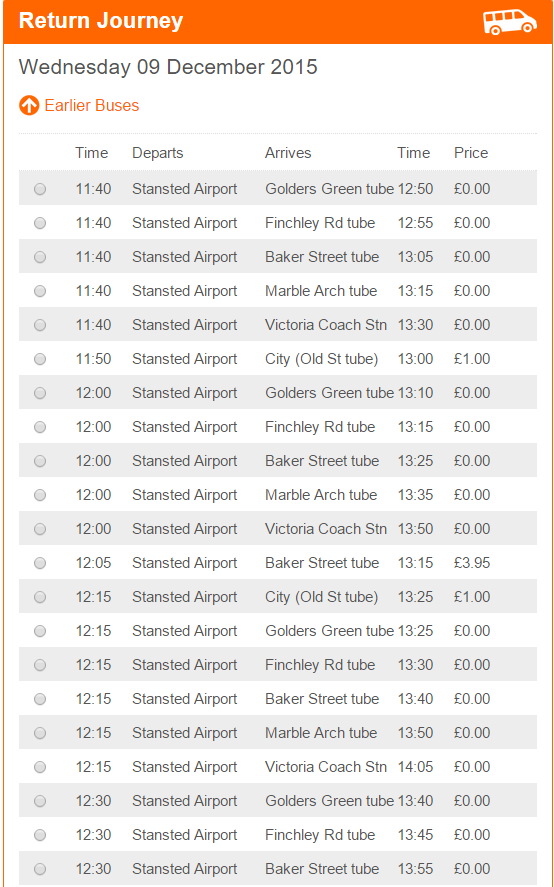Select 11:50 bus to City (Old St tube)
Screen dimensions: 554x887
[x=40, y=359]
